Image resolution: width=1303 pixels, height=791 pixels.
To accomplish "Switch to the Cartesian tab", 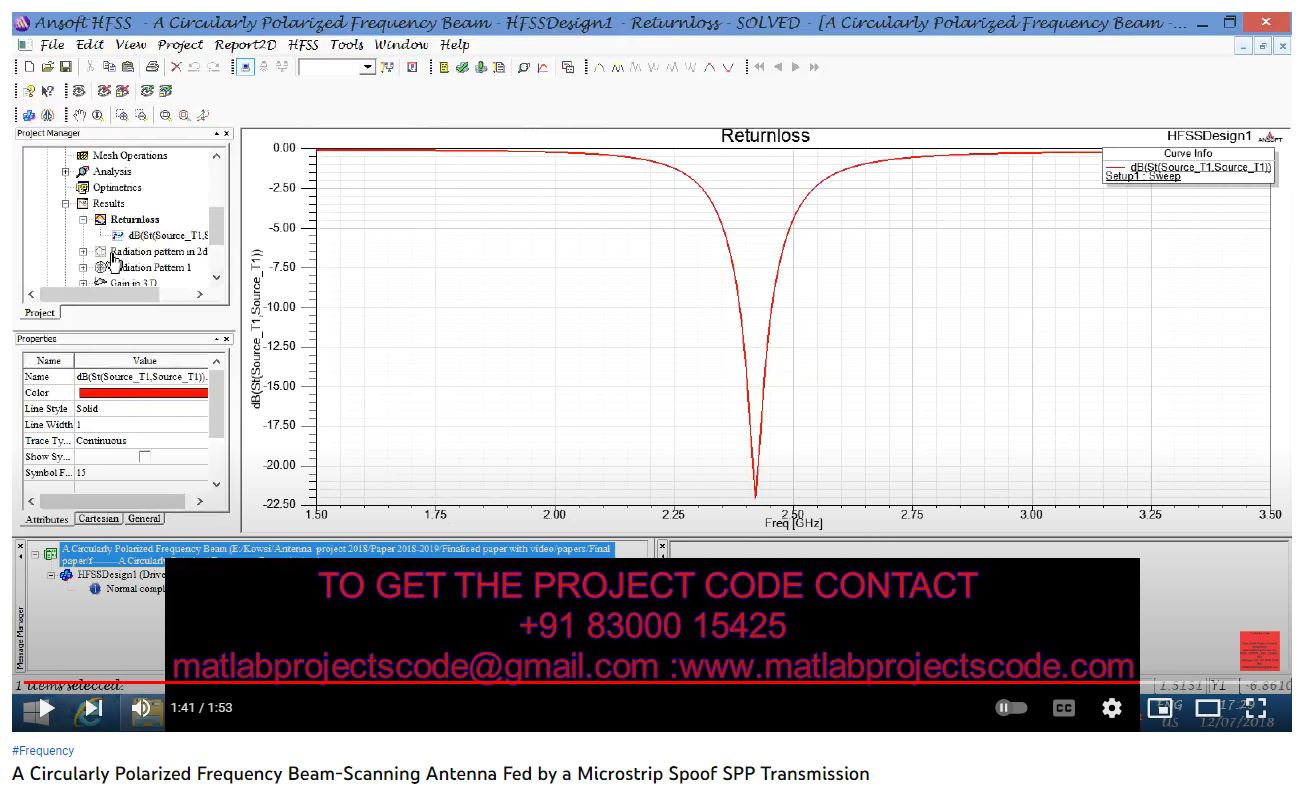I will [x=98, y=519].
